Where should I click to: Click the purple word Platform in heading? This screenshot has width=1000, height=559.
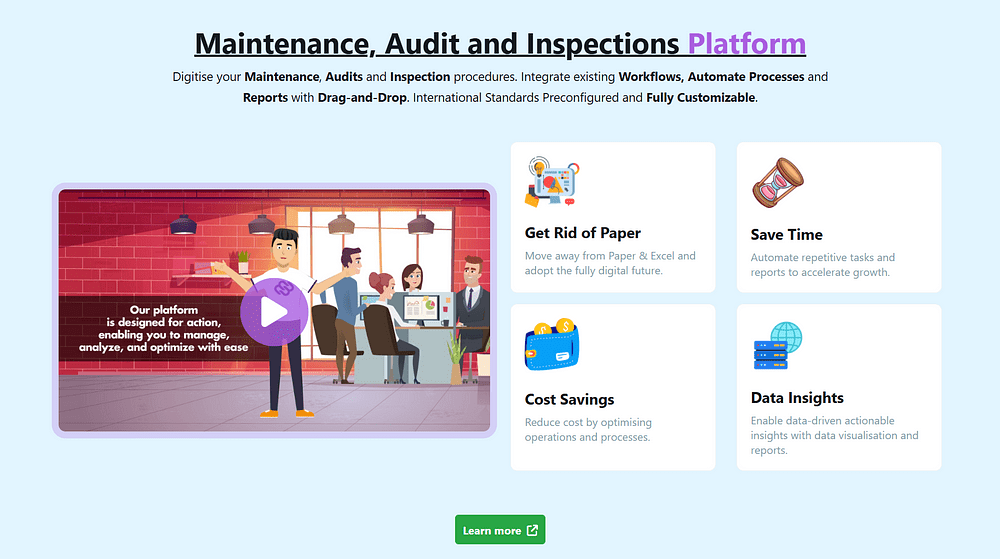(747, 43)
